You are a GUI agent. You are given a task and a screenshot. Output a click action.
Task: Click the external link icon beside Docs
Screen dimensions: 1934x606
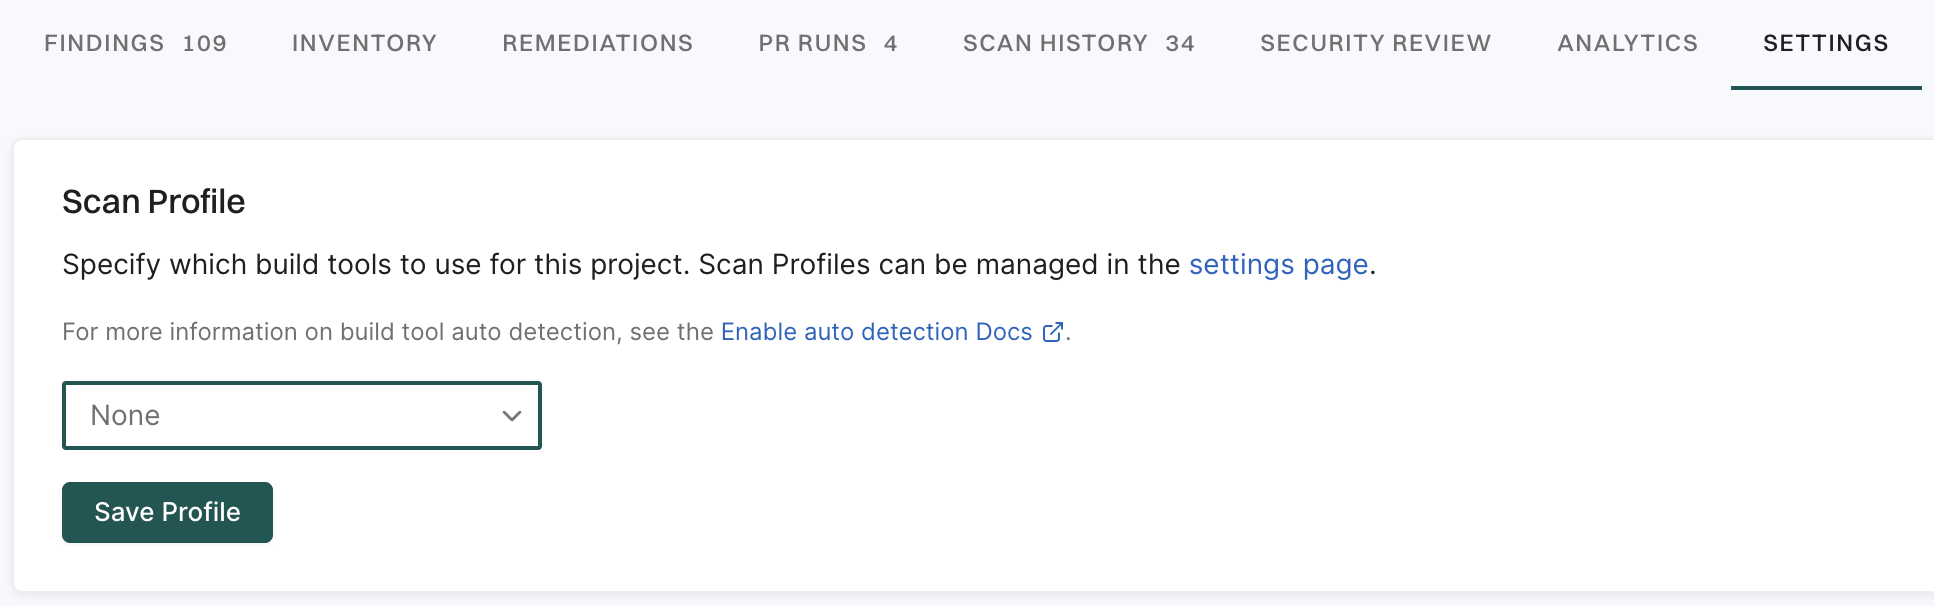pyautogui.click(x=1052, y=331)
